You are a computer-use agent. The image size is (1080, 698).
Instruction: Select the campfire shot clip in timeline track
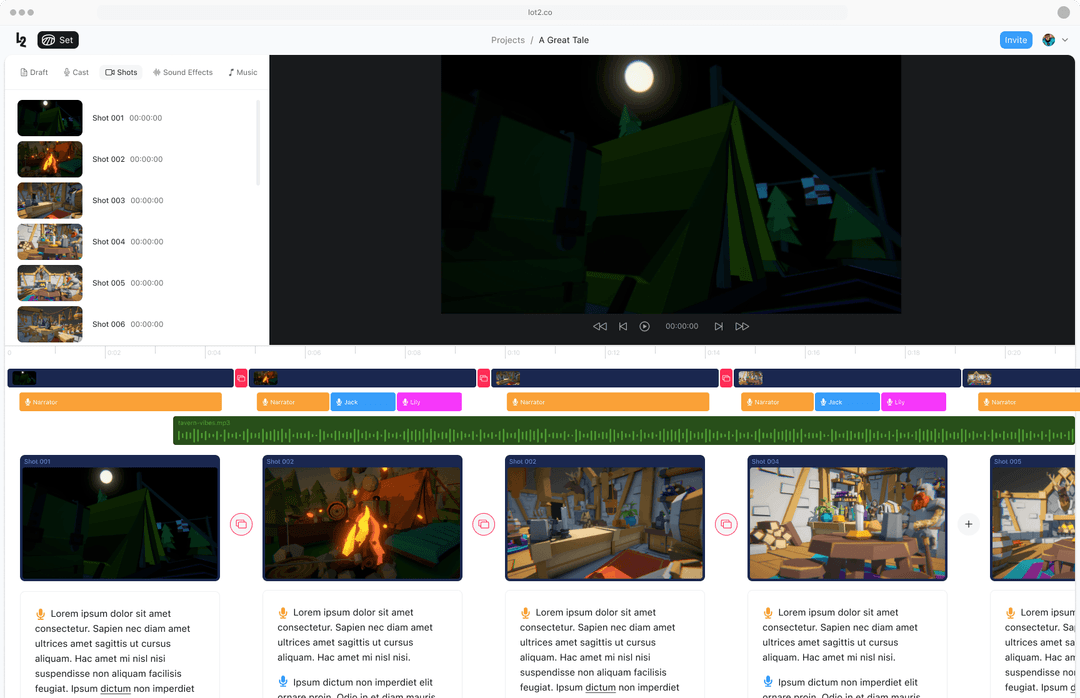tap(362, 378)
